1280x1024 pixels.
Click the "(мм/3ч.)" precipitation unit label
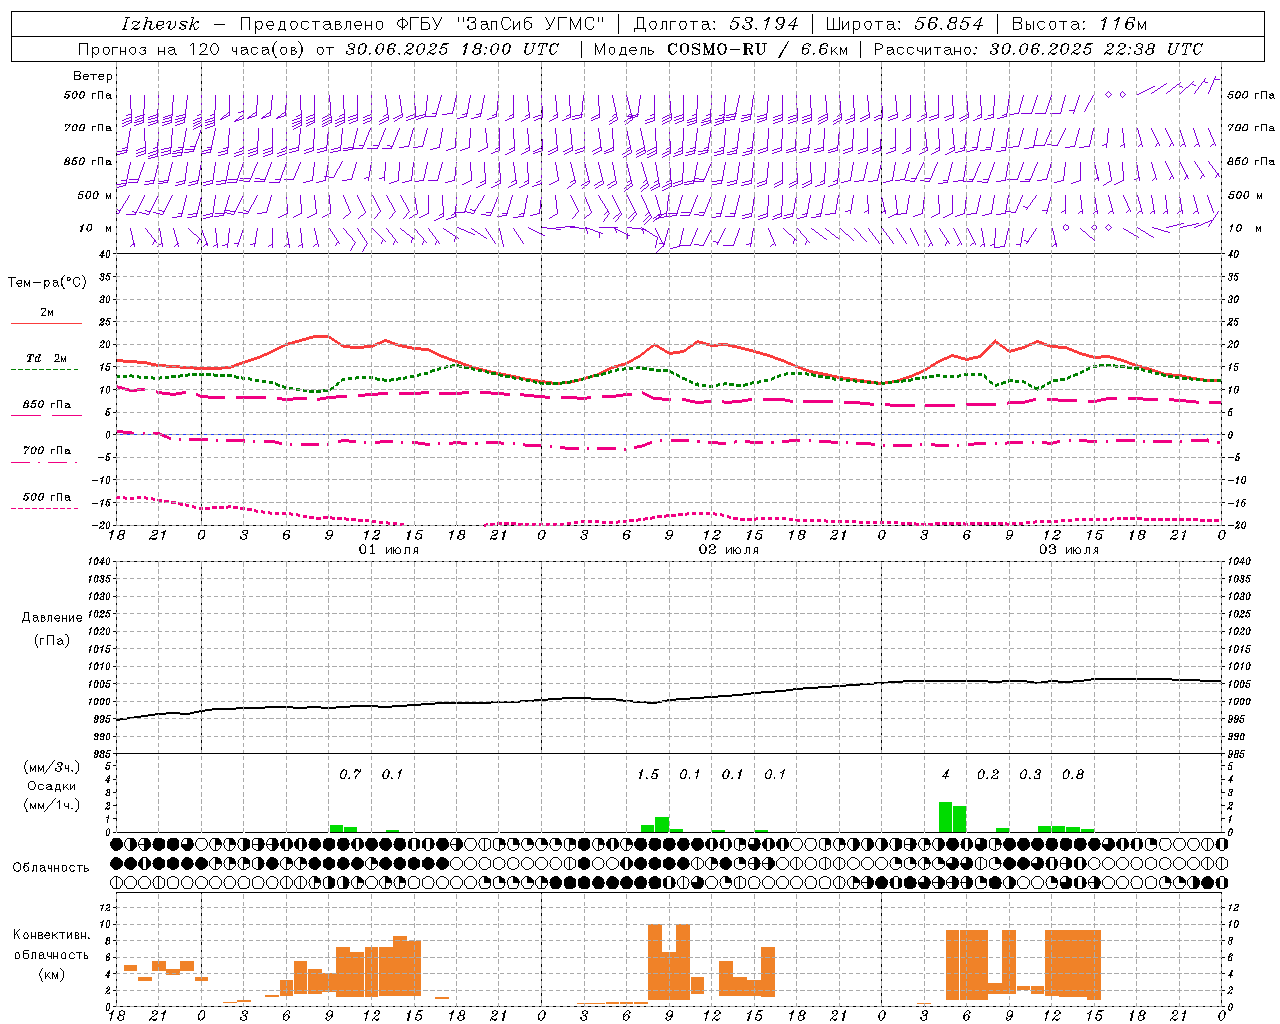point(52,767)
